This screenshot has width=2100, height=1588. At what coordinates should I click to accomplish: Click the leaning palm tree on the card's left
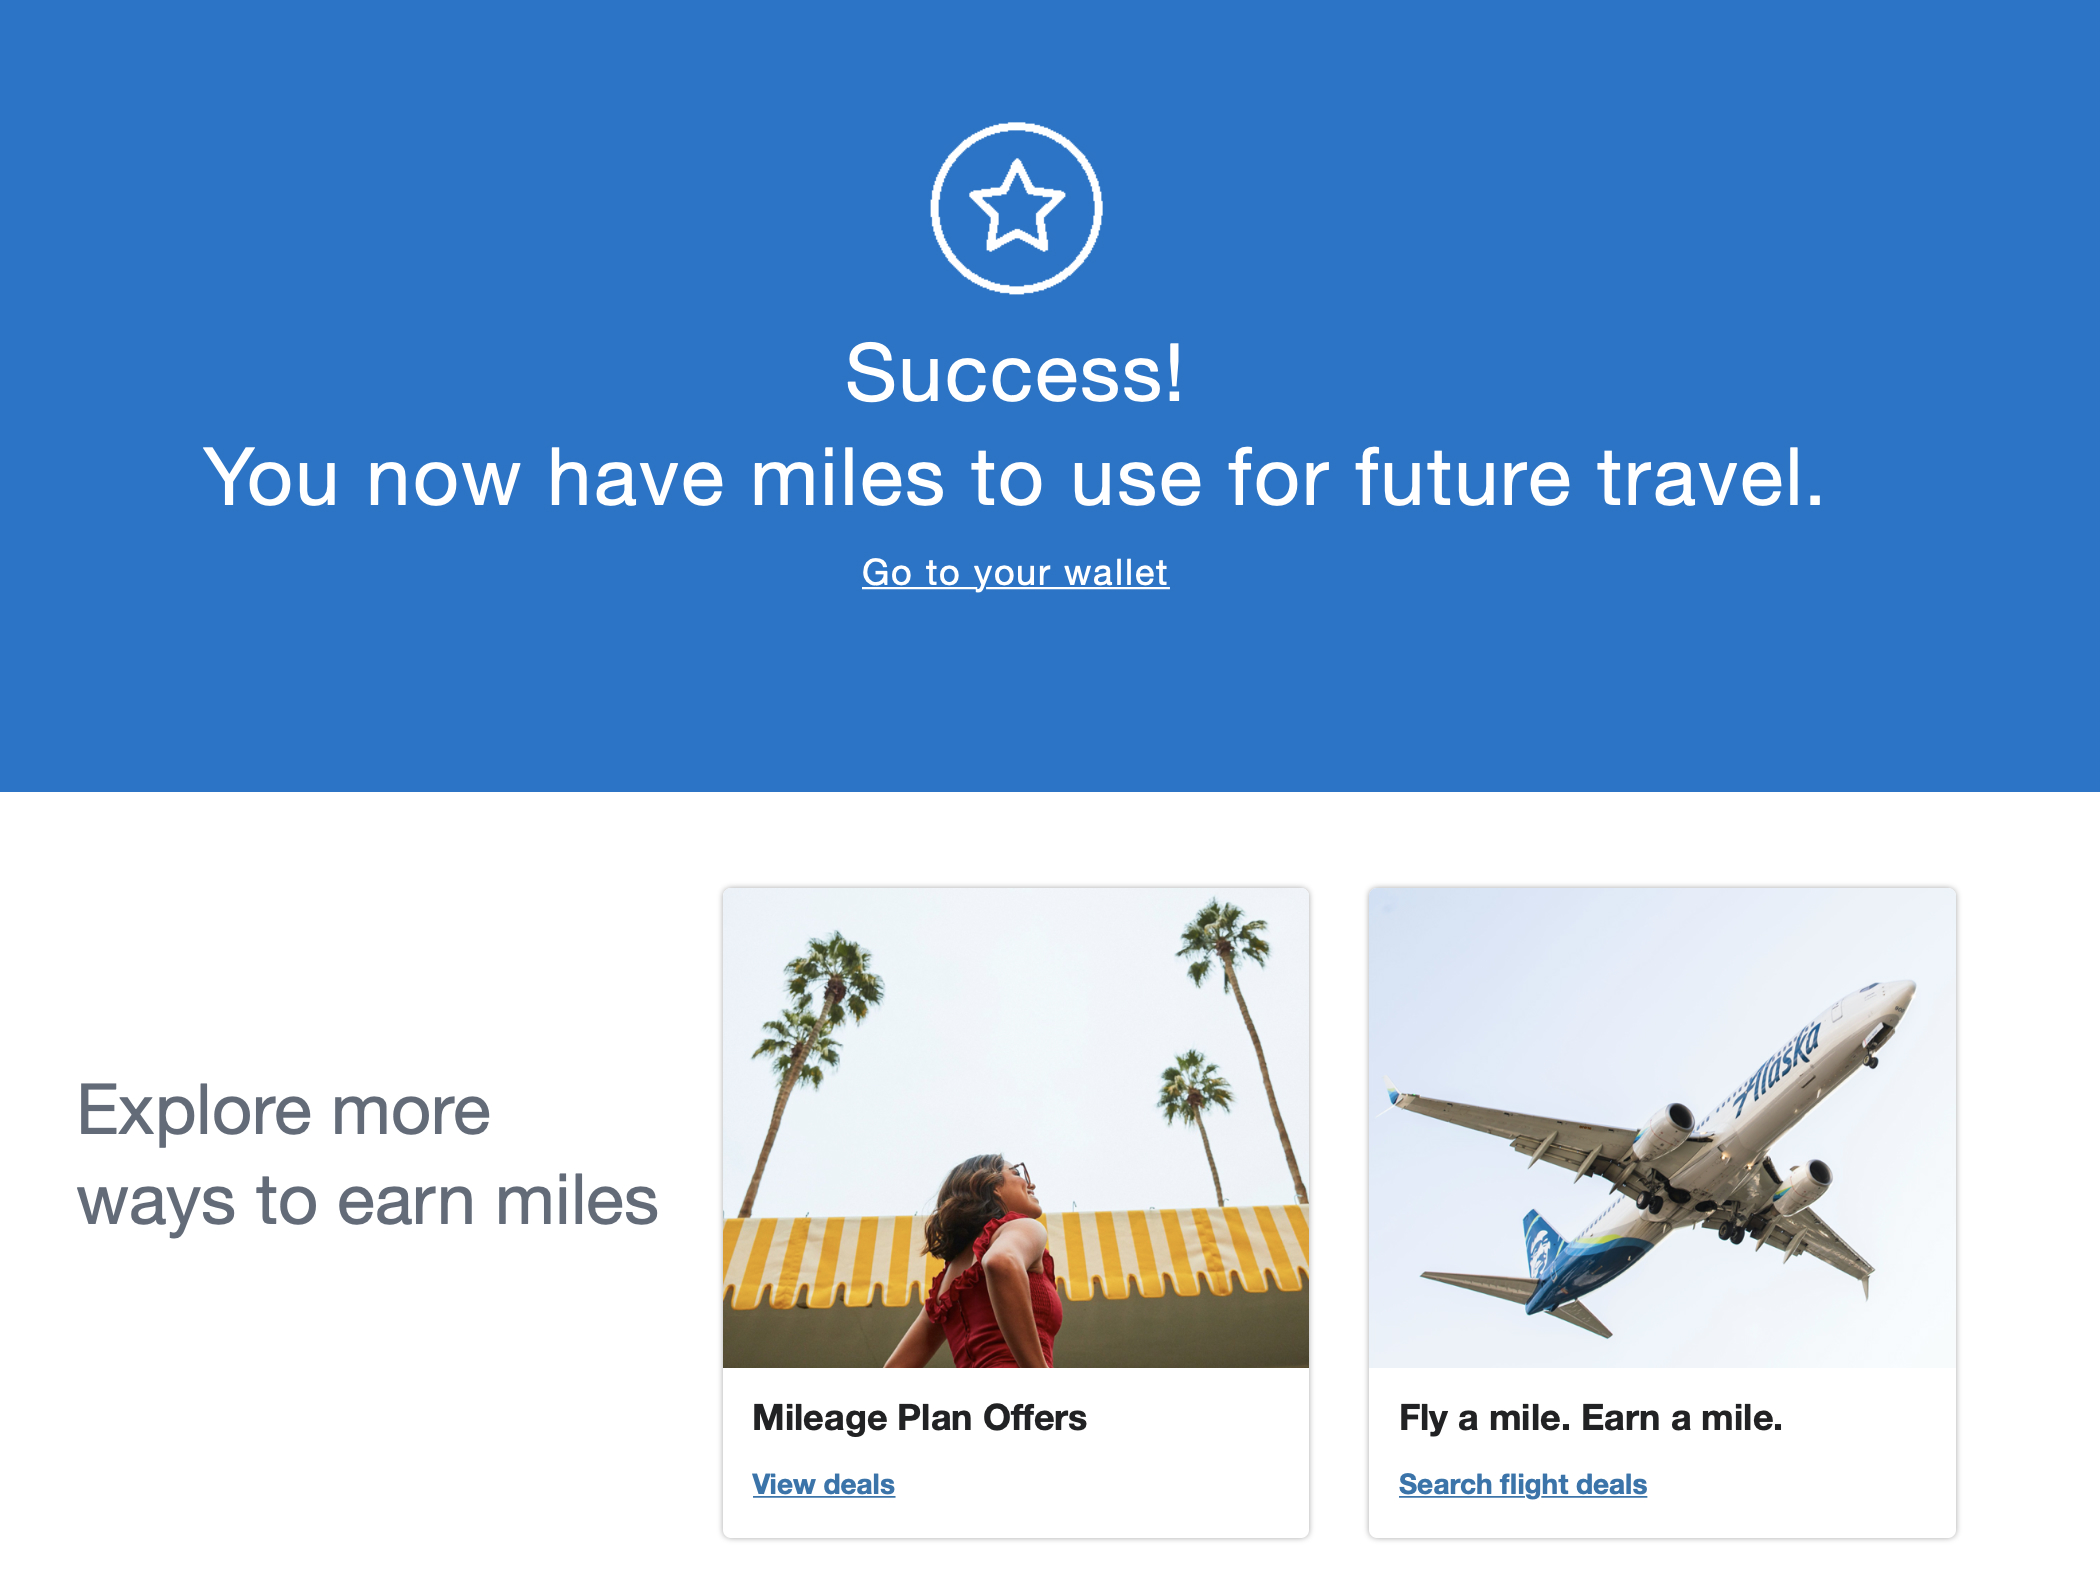click(810, 1070)
